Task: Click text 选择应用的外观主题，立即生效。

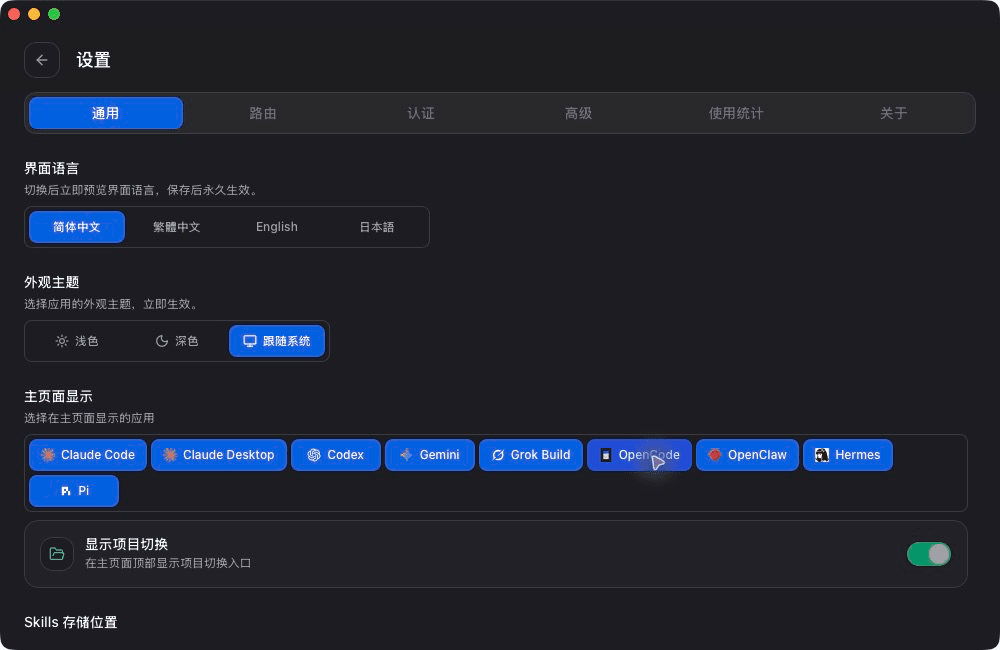Action: pos(112,304)
